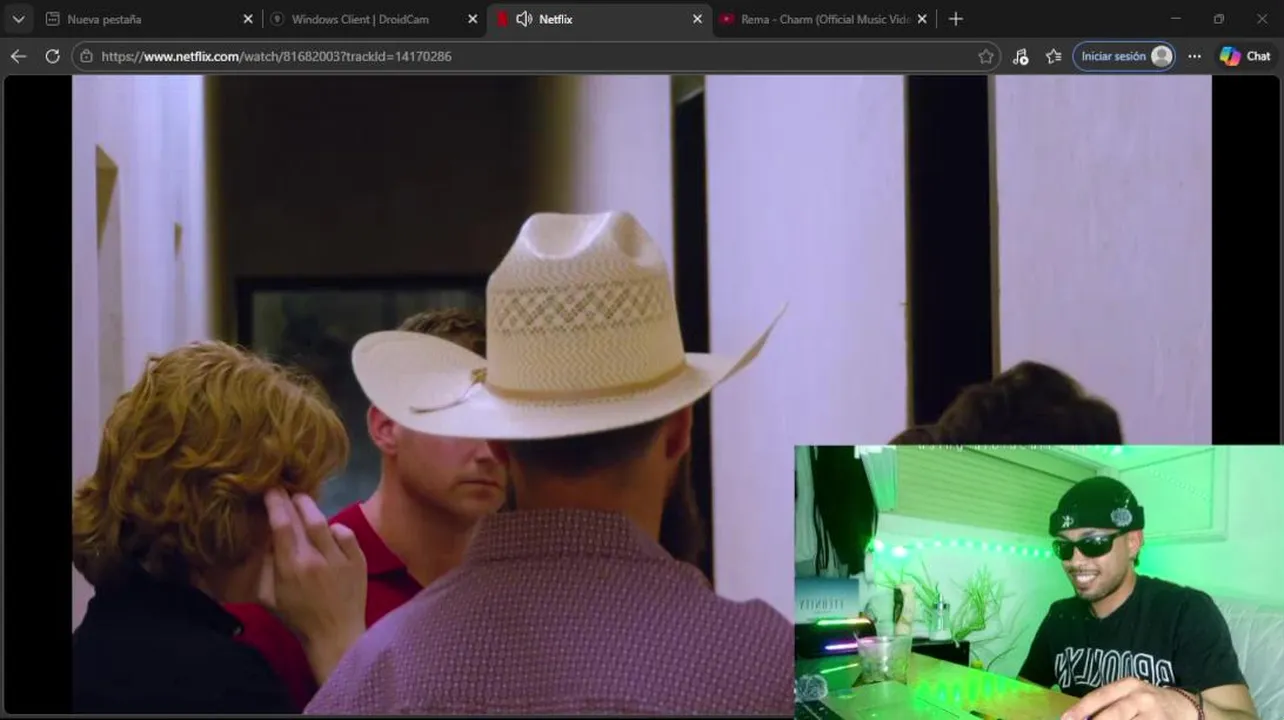
Task: Click the webcam overlay thumbnail
Action: click(1039, 582)
